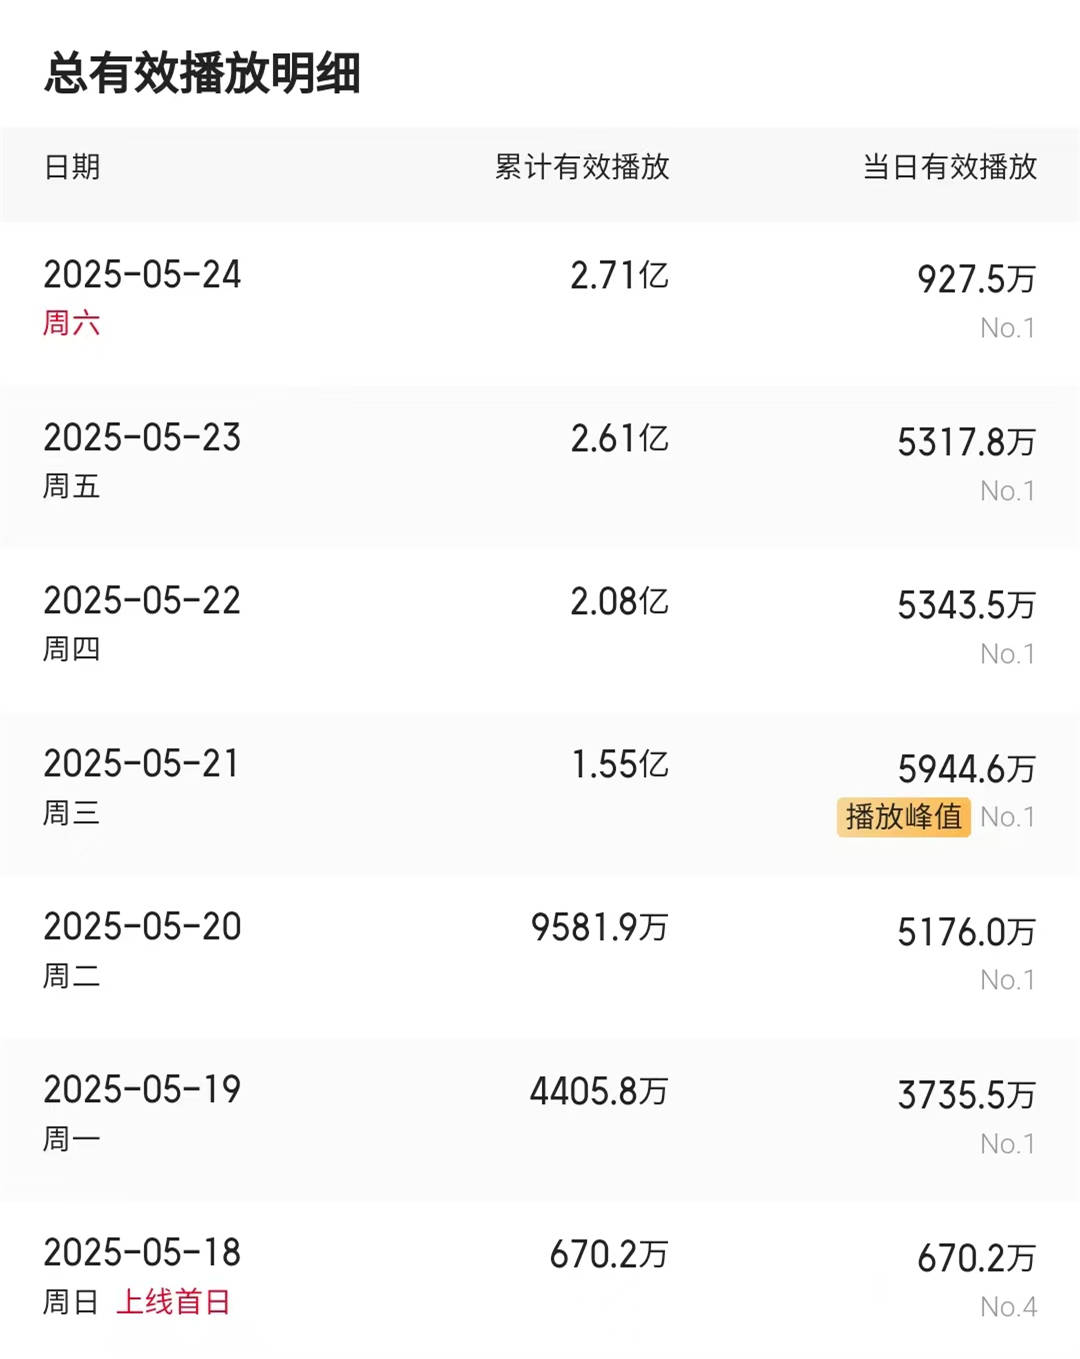1080x1359 pixels.
Task: Select the 2025-05-24 date row
Action: (x=540, y=304)
